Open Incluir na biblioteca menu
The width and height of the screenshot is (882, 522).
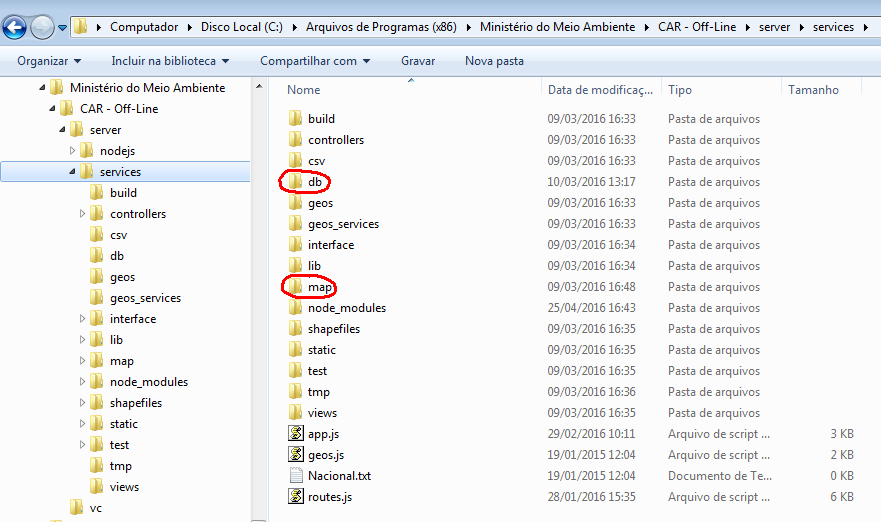point(170,61)
